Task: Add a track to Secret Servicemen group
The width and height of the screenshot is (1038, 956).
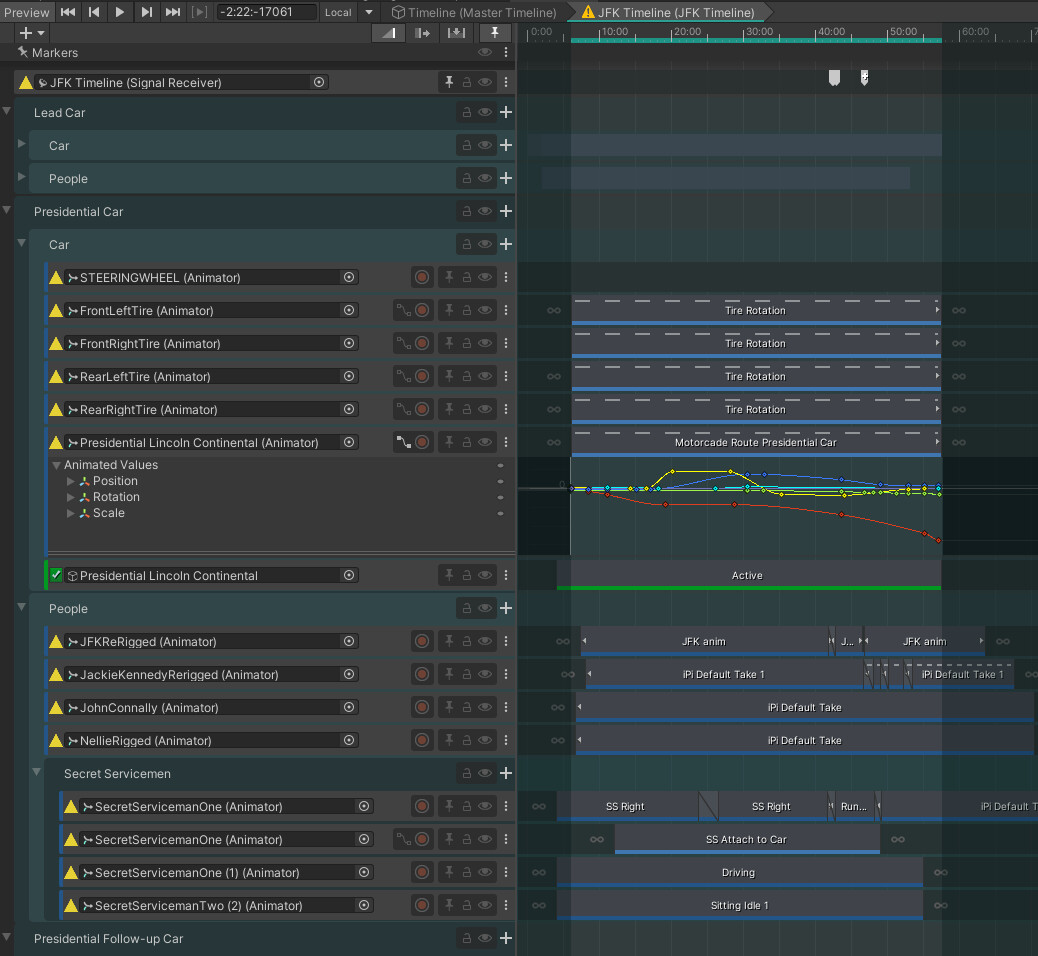Action: click(x=506, y=773)
